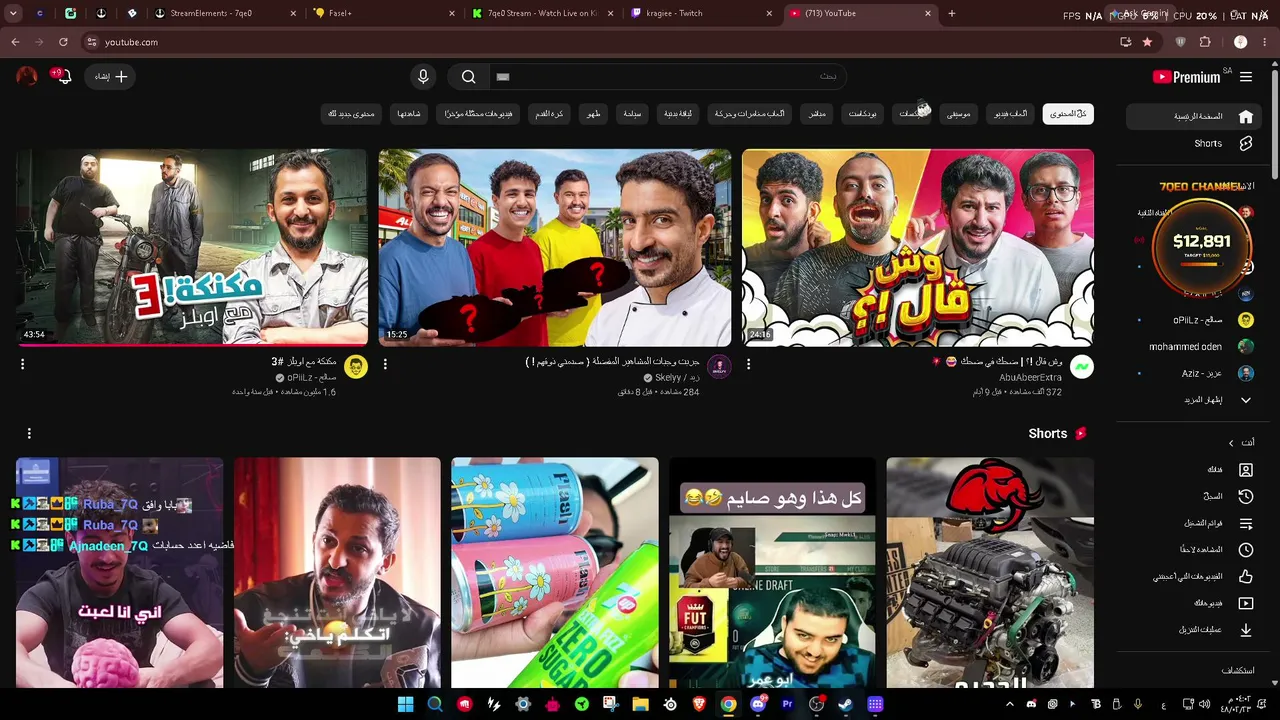This screenshot has height=720, width=1280.
Task: Open browser extensions puzzle icon
Action: [x=1205, y=42]
